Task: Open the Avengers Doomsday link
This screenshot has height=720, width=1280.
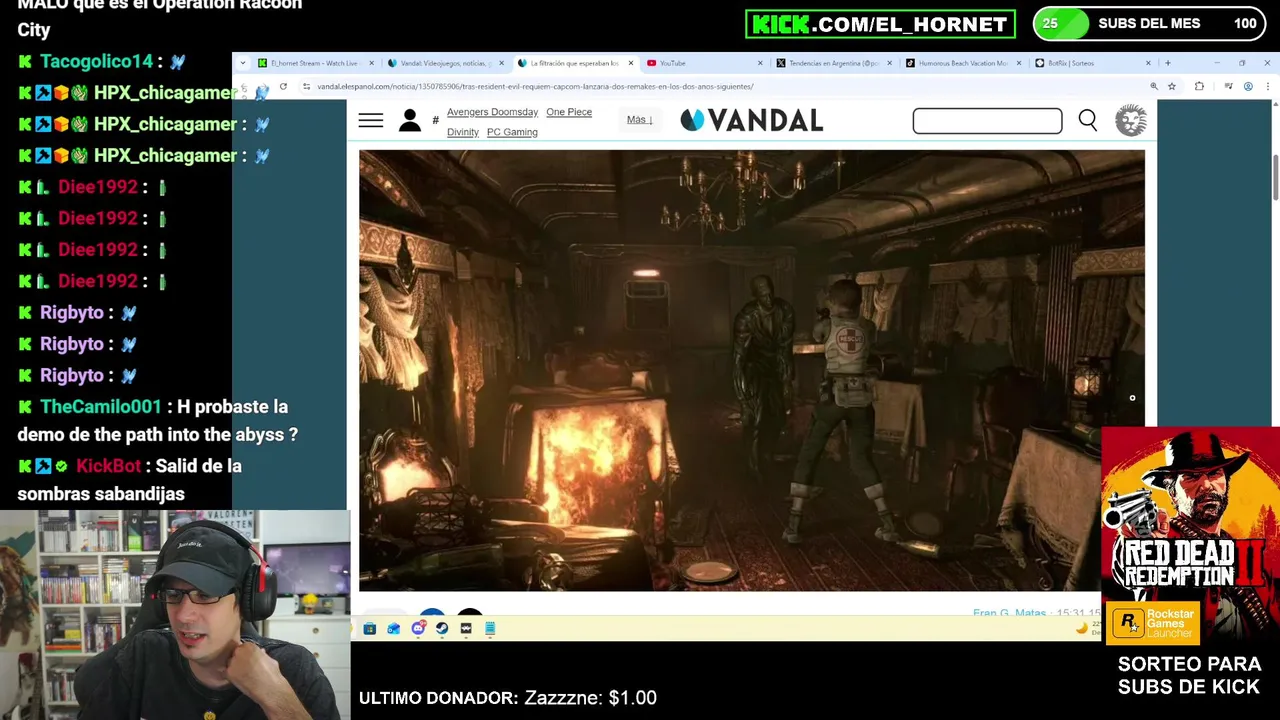Action: pos(492,112)
